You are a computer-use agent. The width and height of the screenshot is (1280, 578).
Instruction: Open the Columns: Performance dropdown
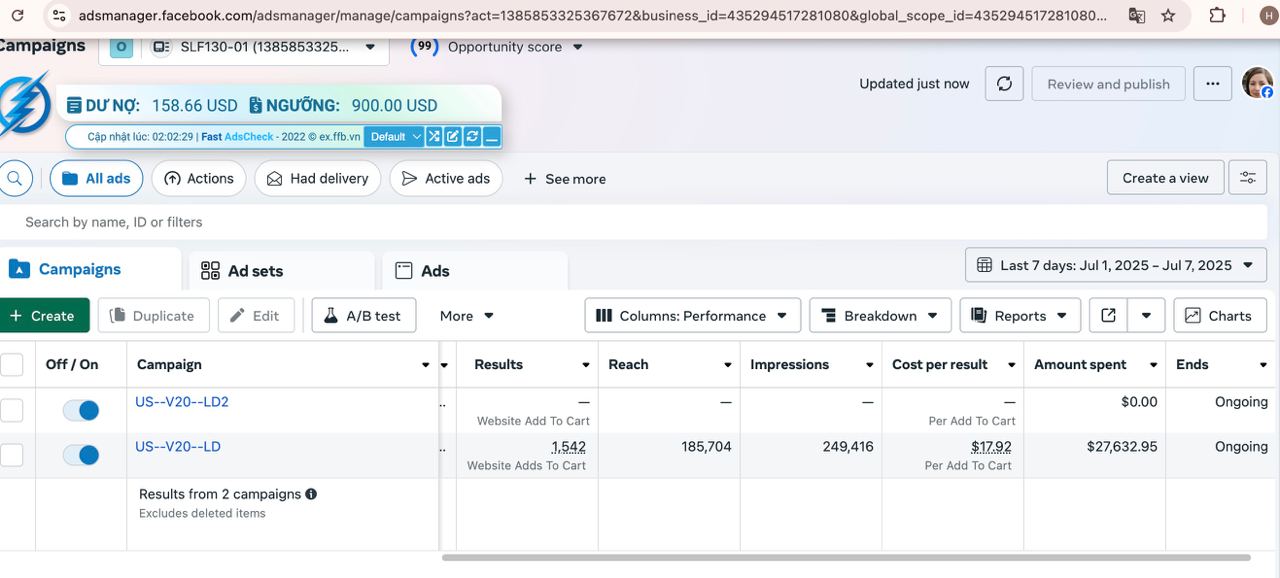pyautogui.click(x=693, y=316)
